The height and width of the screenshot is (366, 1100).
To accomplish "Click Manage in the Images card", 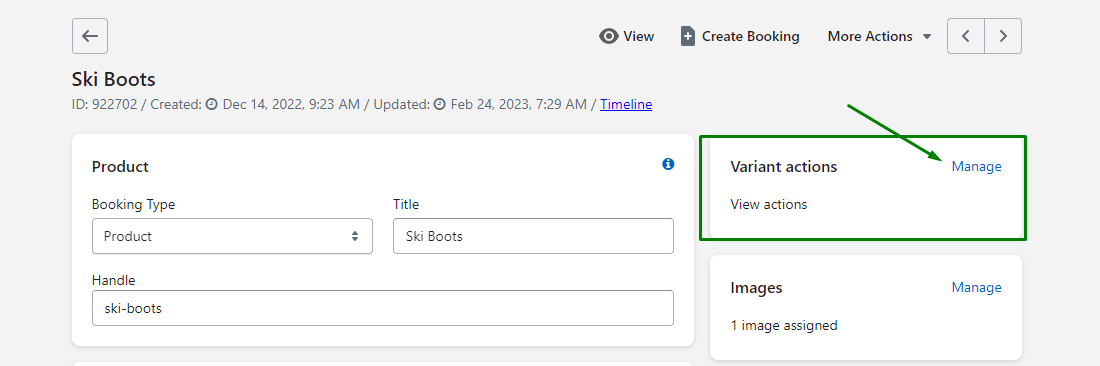I will pyautogui.click(x=977, y=287).
